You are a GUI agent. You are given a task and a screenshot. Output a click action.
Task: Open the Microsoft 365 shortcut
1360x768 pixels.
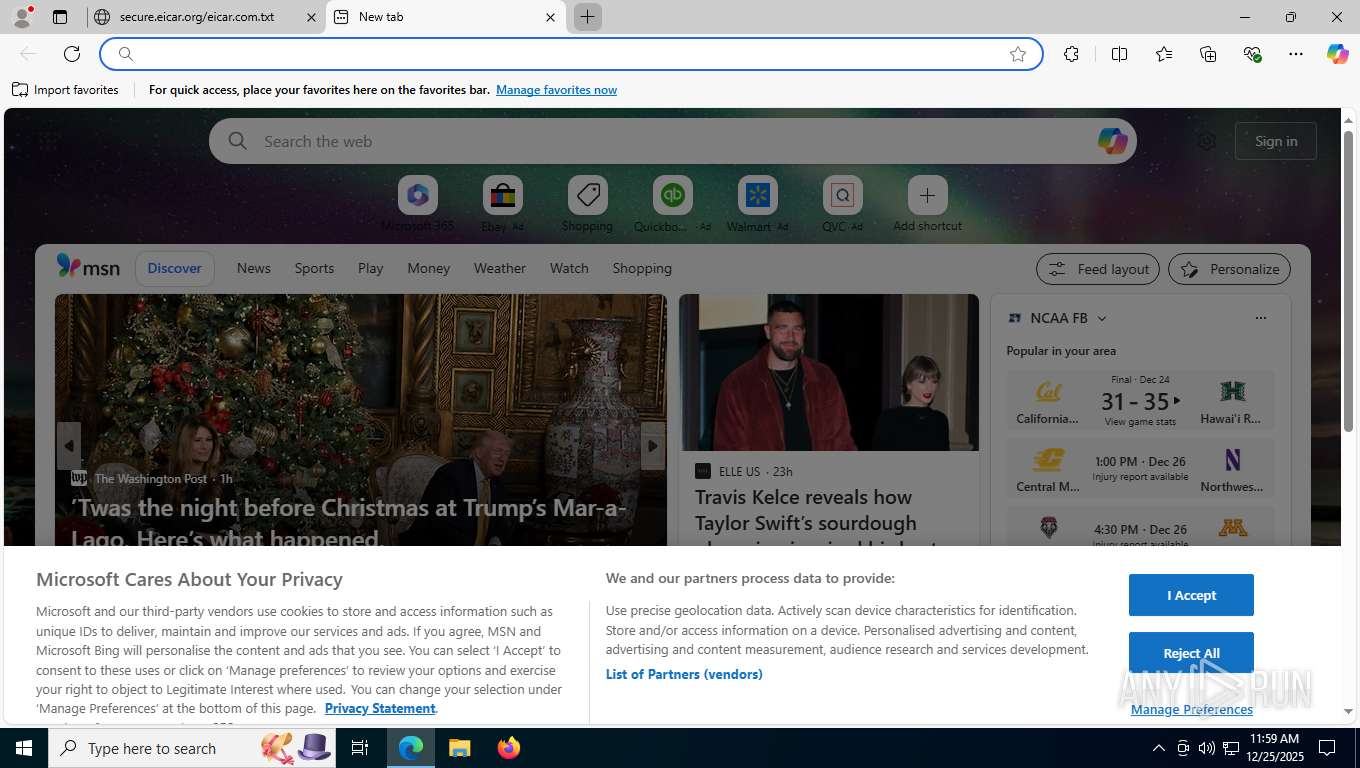click(418, 204)
